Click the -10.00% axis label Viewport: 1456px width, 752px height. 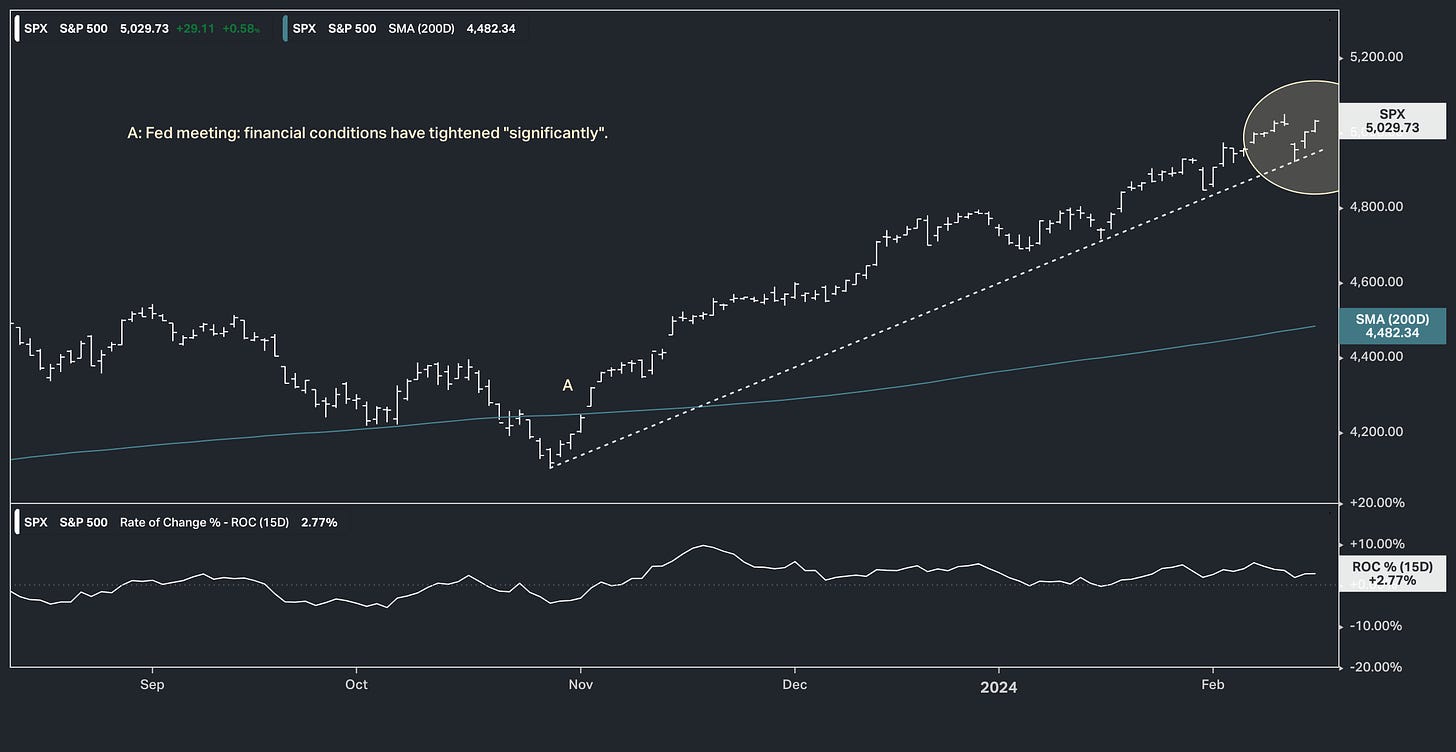point(1376,626)
